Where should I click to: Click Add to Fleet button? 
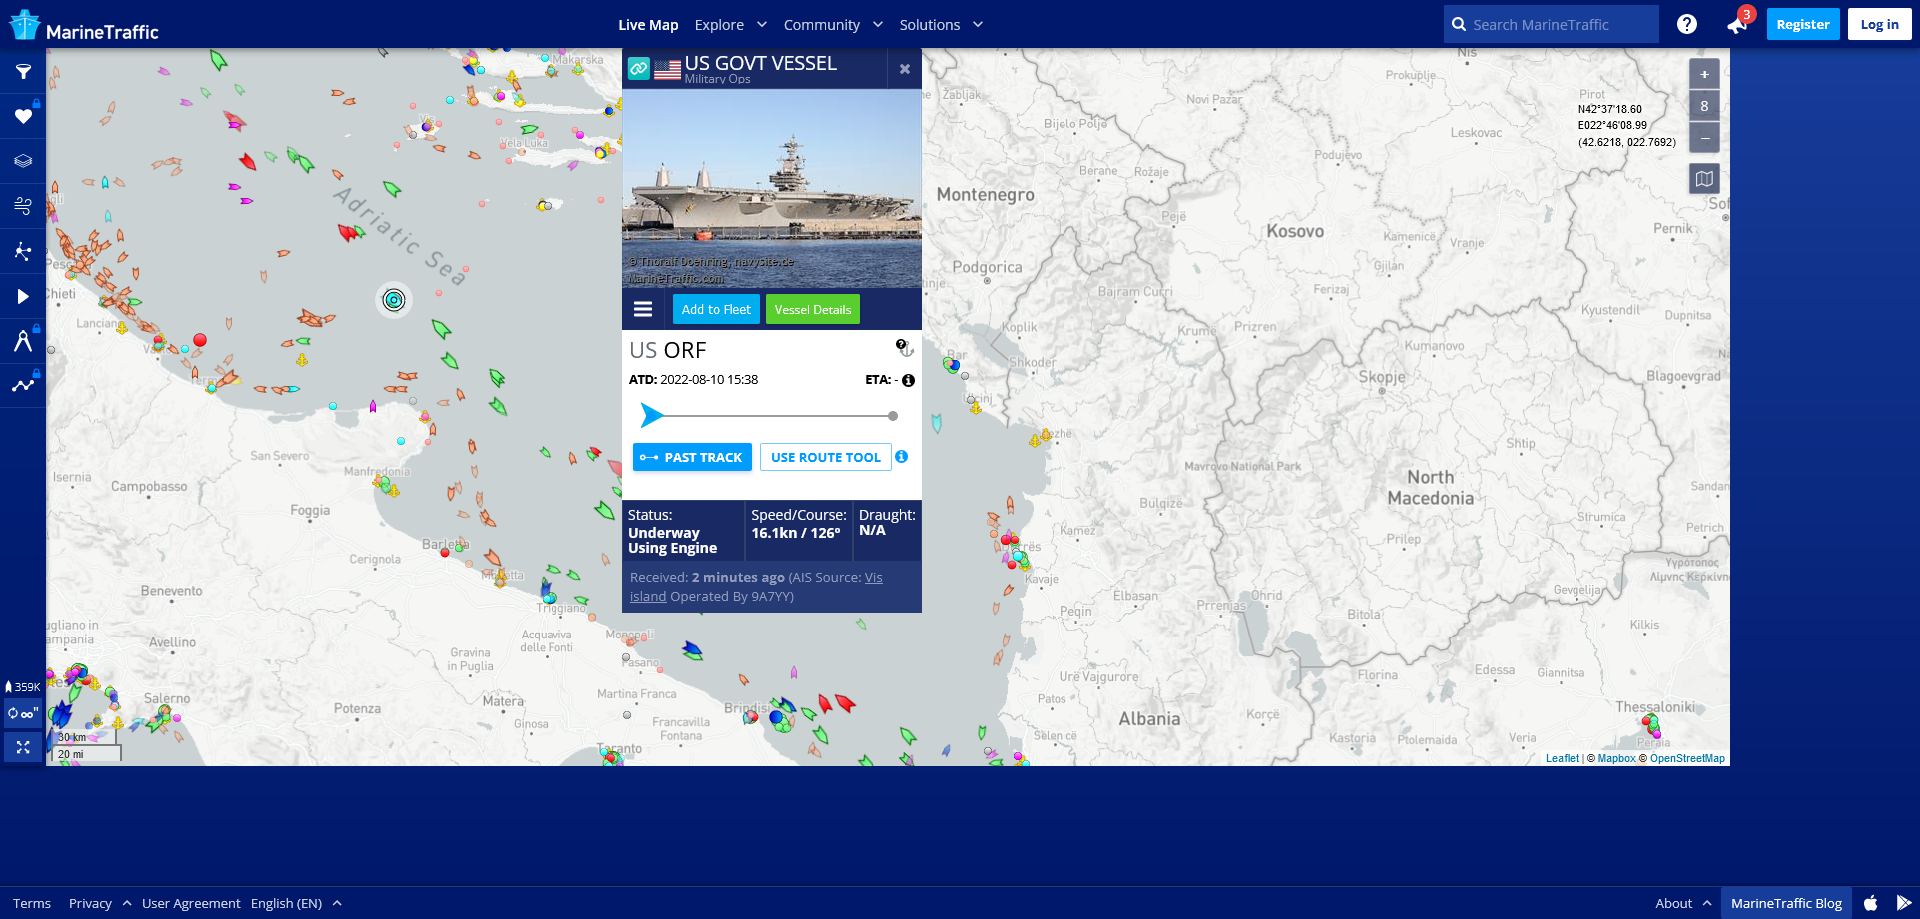tap(716, 309)
